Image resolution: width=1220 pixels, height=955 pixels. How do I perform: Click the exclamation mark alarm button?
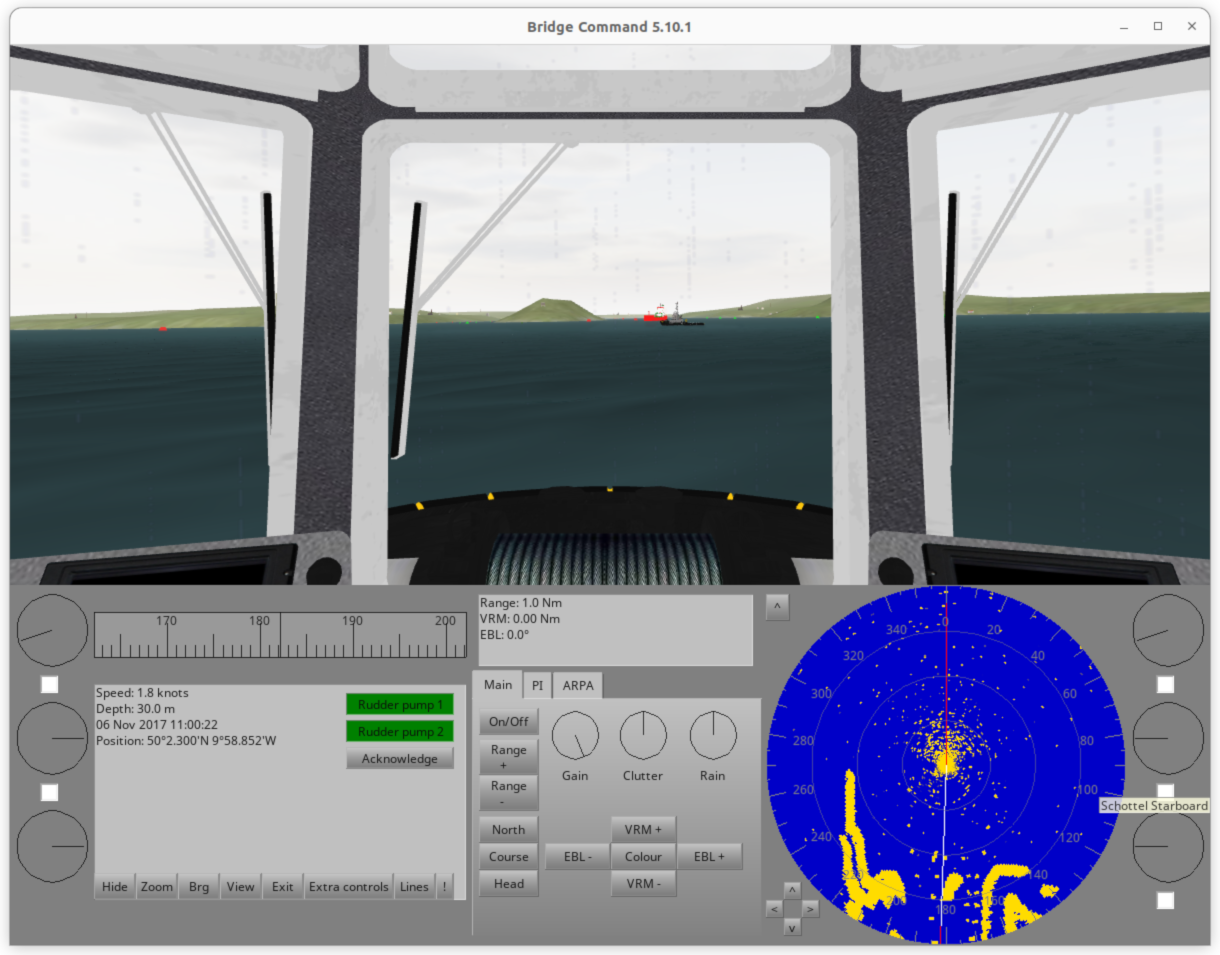[444, 886]
